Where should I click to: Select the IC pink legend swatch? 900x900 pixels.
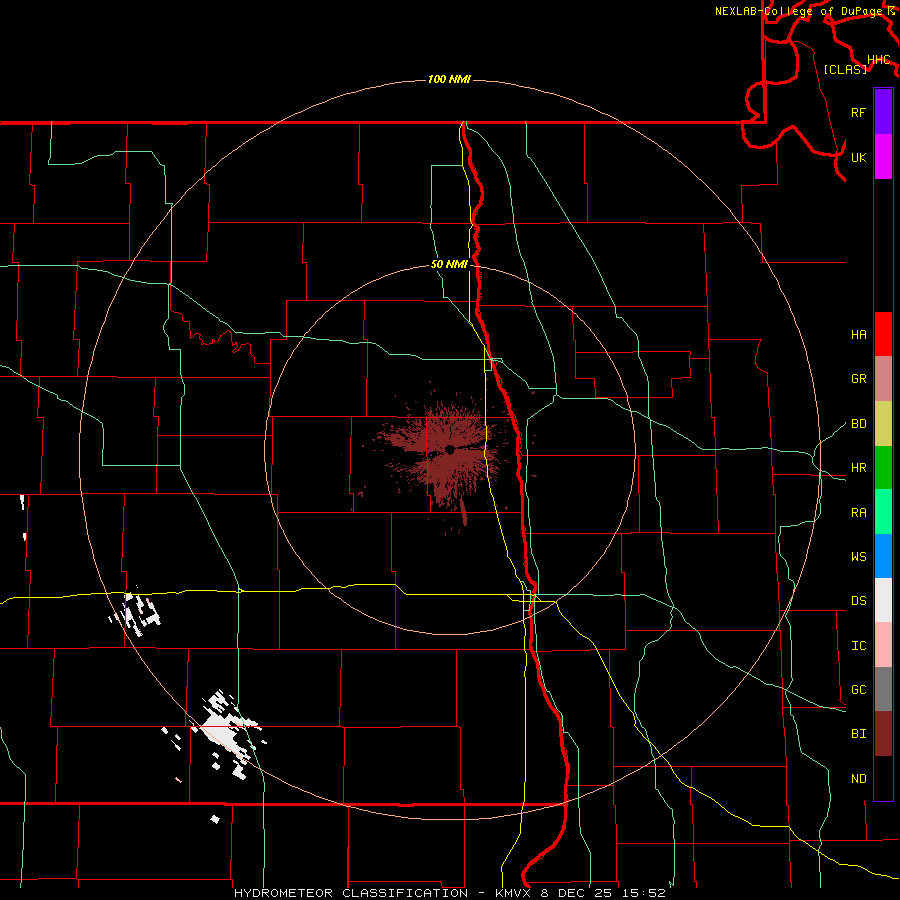pos(883,645)
